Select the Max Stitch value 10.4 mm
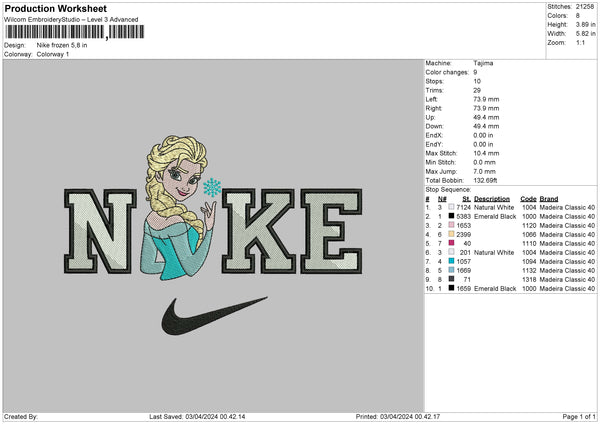 pyautogui.click(x=486, y=153)
